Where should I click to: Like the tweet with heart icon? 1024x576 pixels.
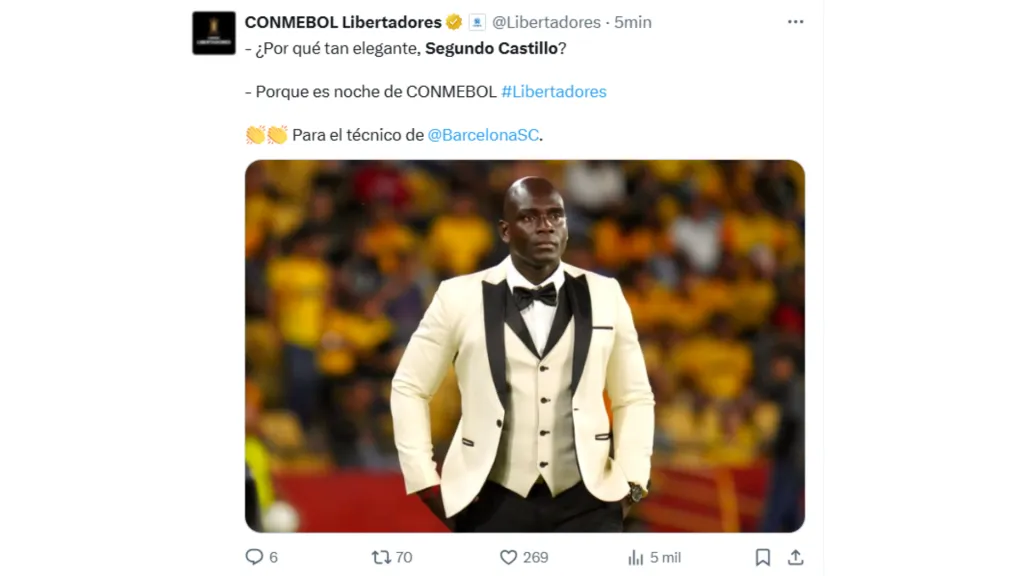coord(508,557)
